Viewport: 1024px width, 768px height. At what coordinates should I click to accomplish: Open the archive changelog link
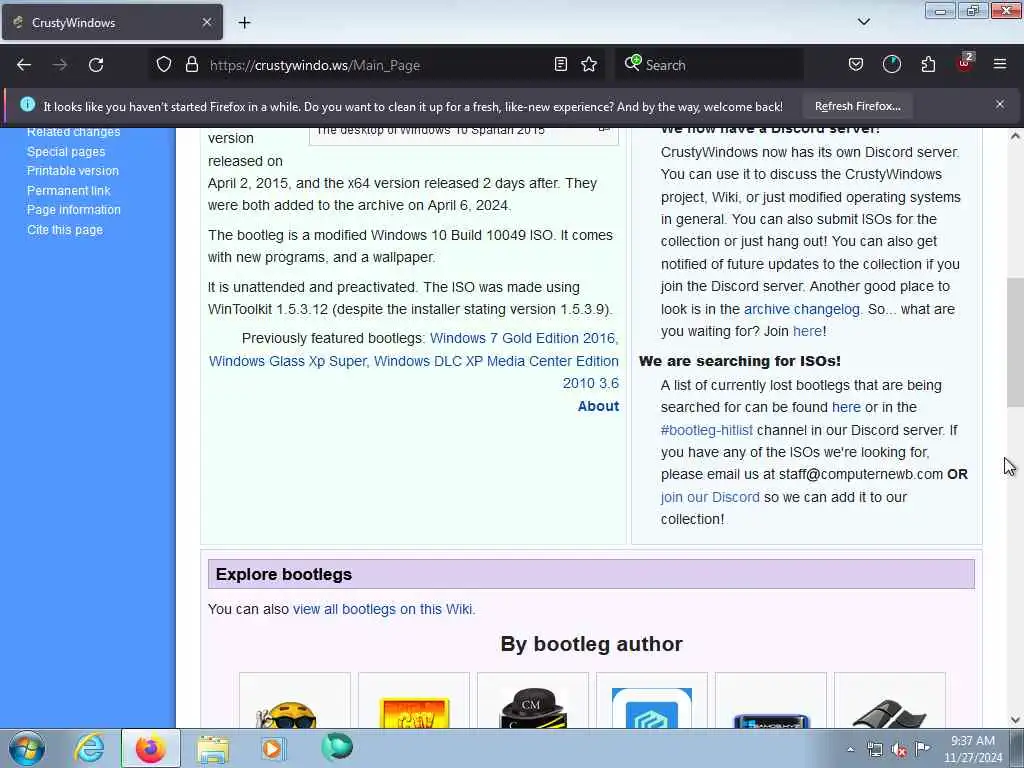coord(802,309)
